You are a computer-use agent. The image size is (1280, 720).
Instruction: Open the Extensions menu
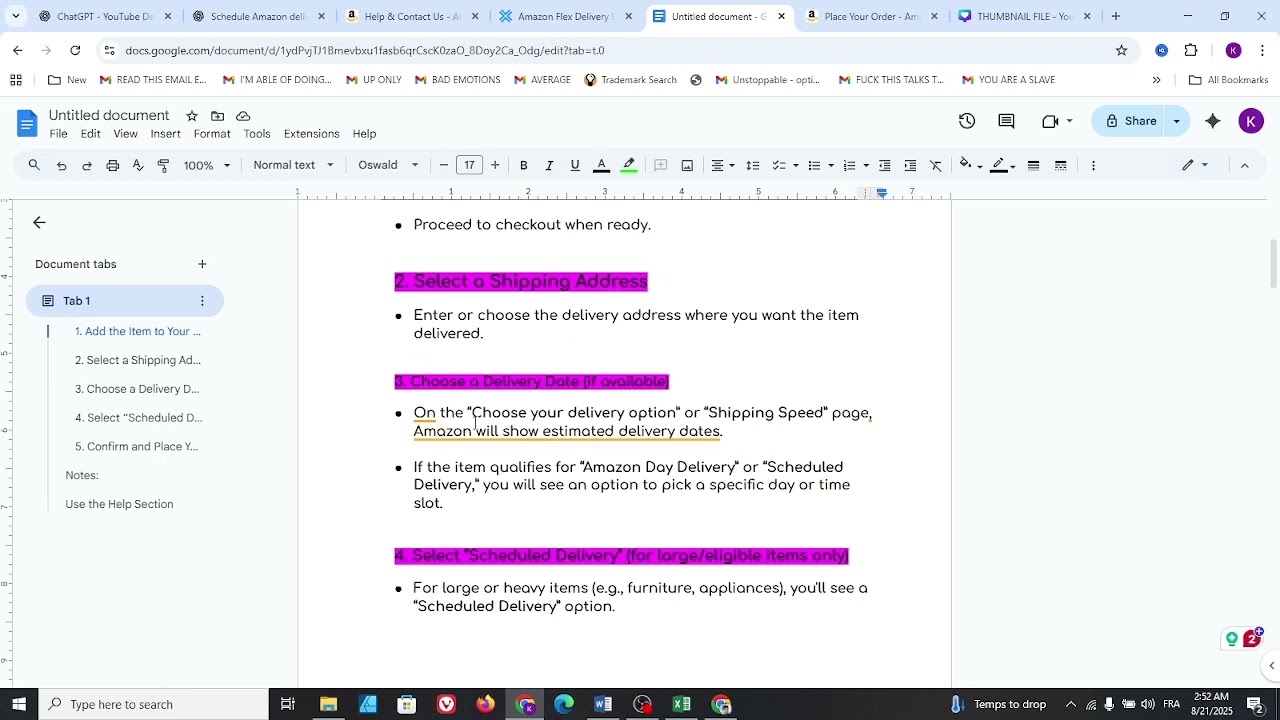click(x=312, y=134)
